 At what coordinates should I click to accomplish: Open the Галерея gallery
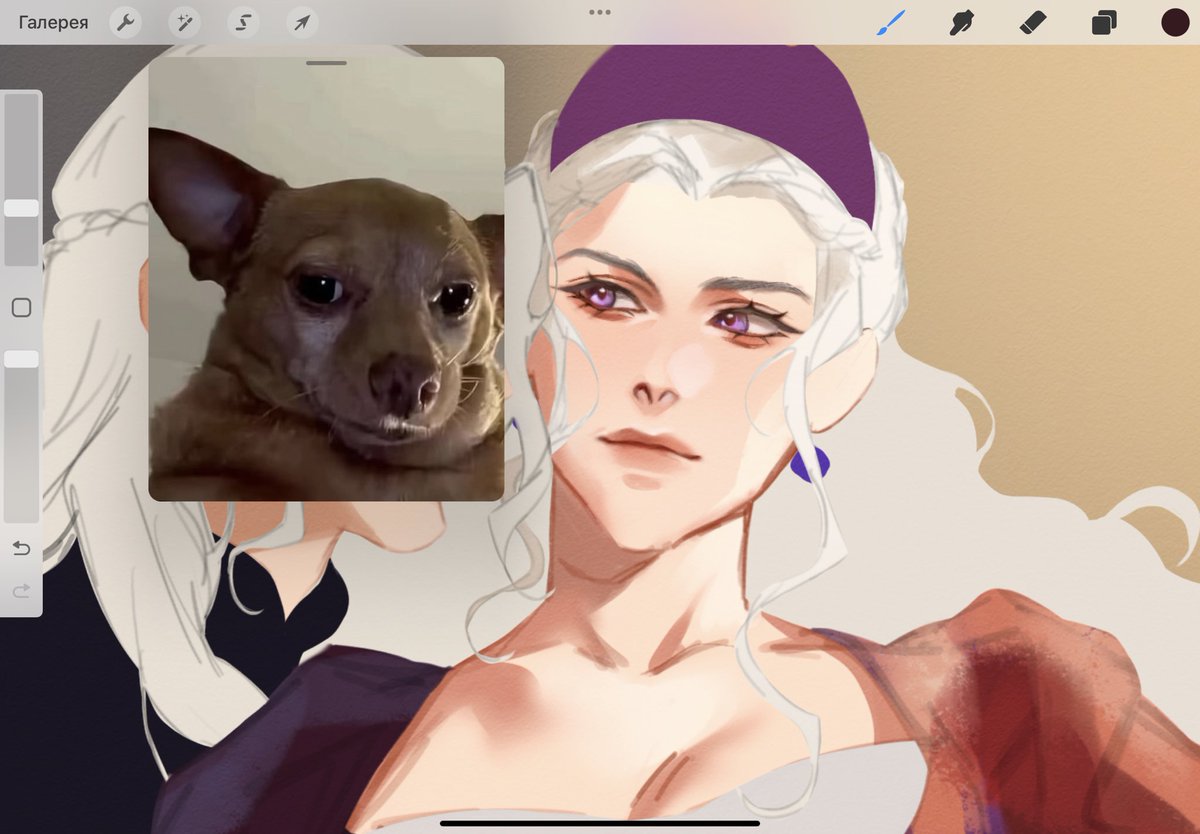[53, 22]
